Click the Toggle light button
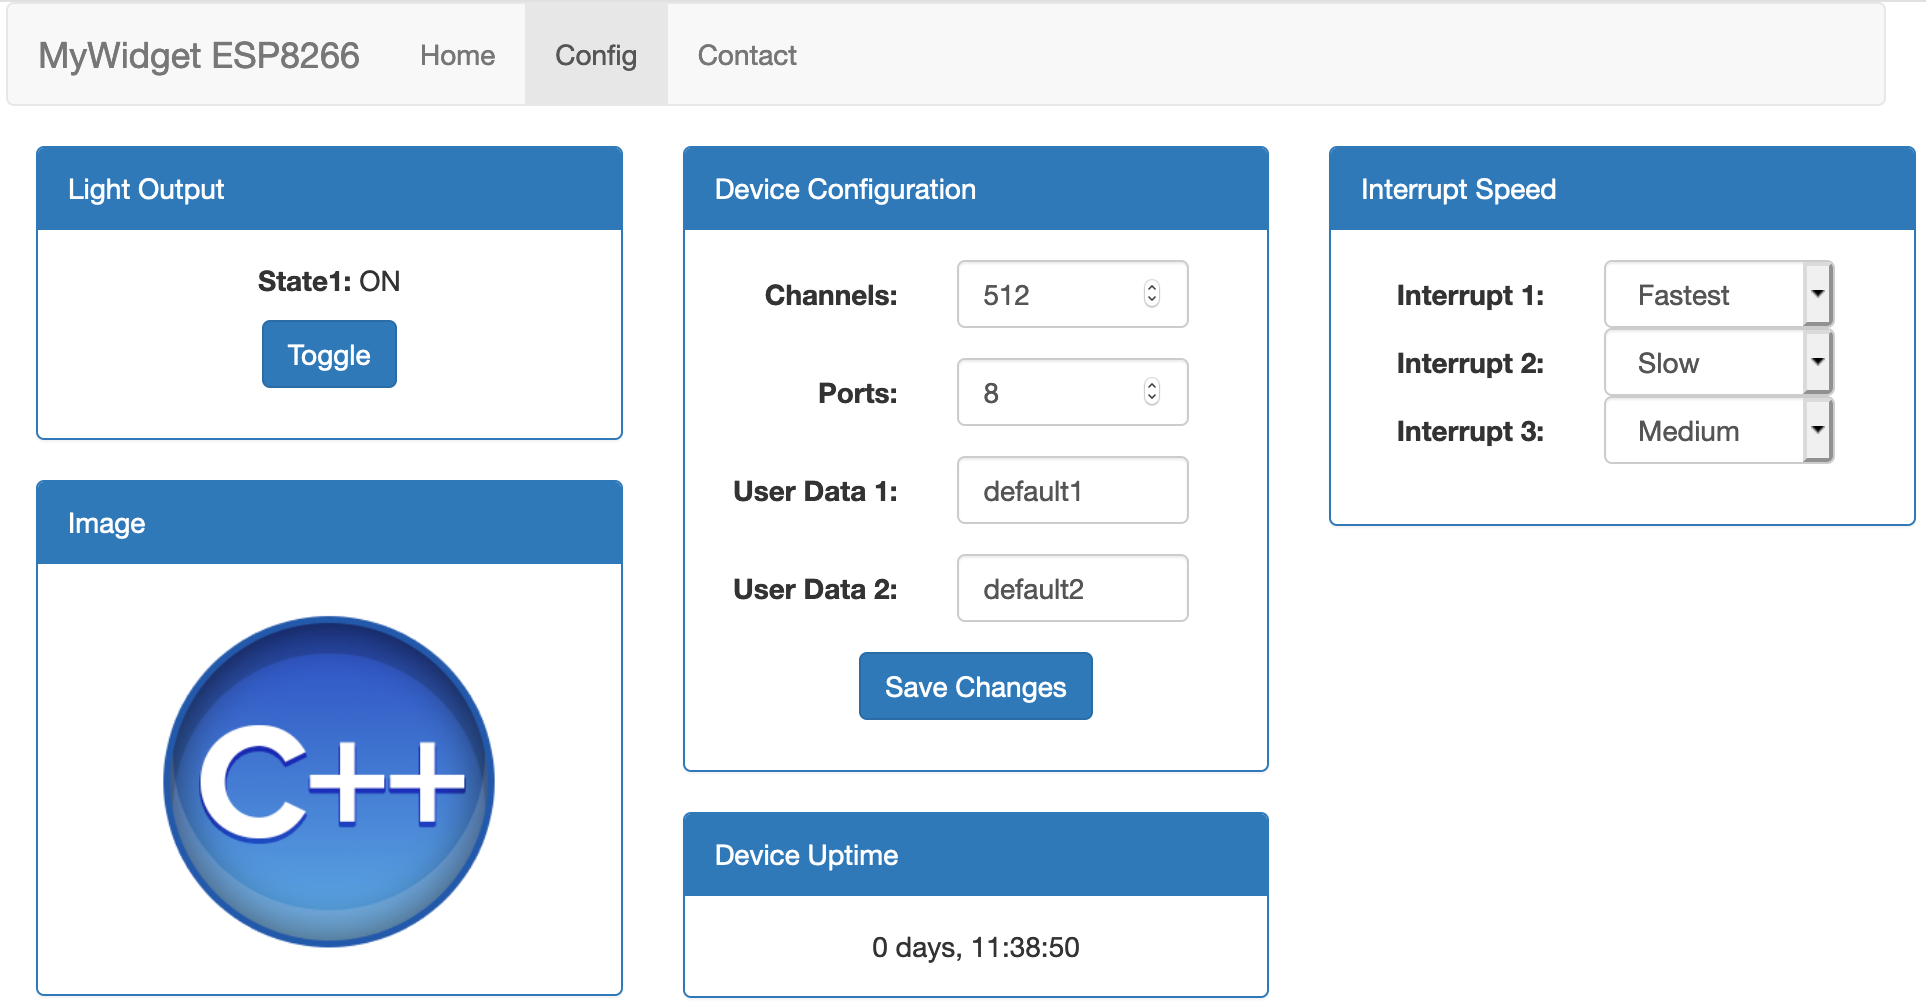Screen dimensions: 1926x1006 (329, 354)
